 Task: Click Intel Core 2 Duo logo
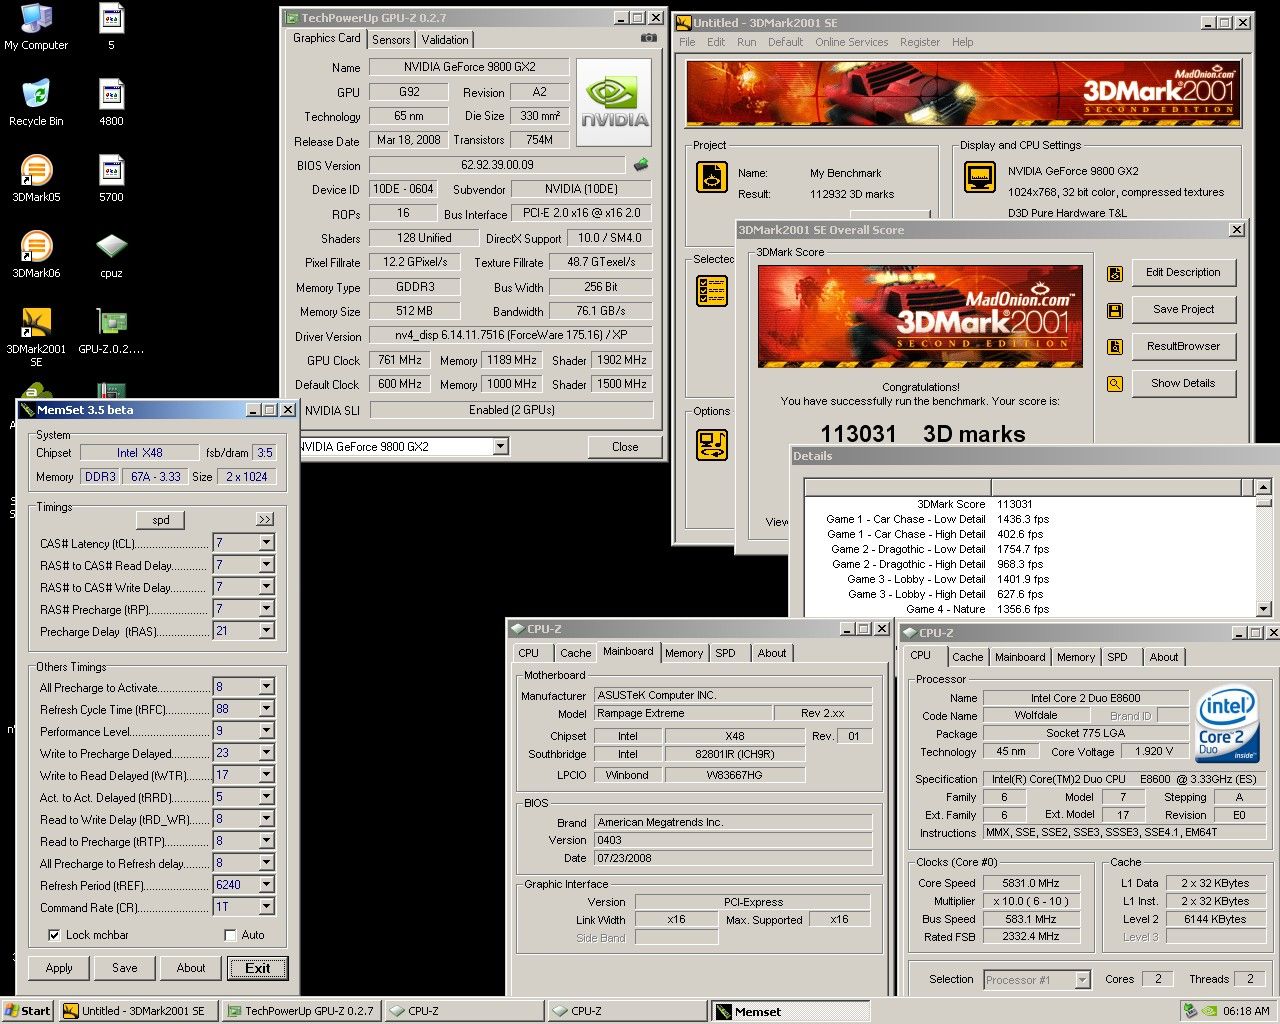1226,723
